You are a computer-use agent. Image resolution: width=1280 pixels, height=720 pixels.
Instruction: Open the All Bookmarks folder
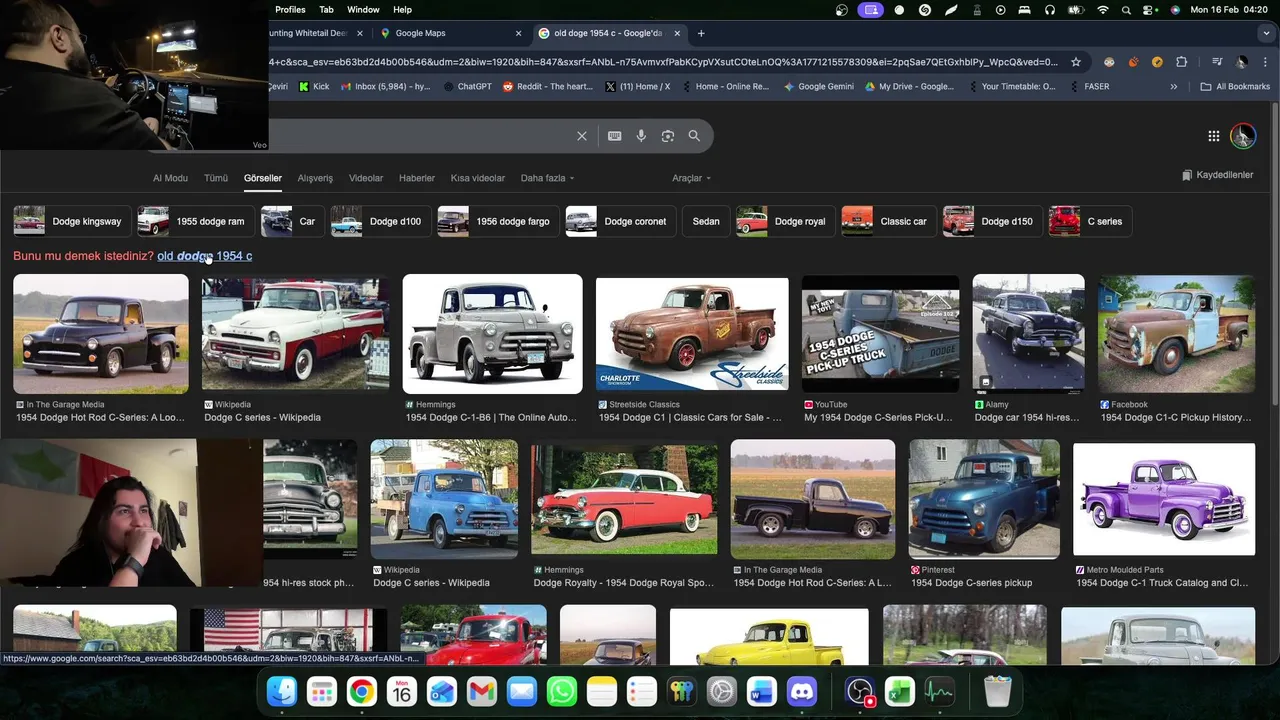click(x=1235, y=87)
